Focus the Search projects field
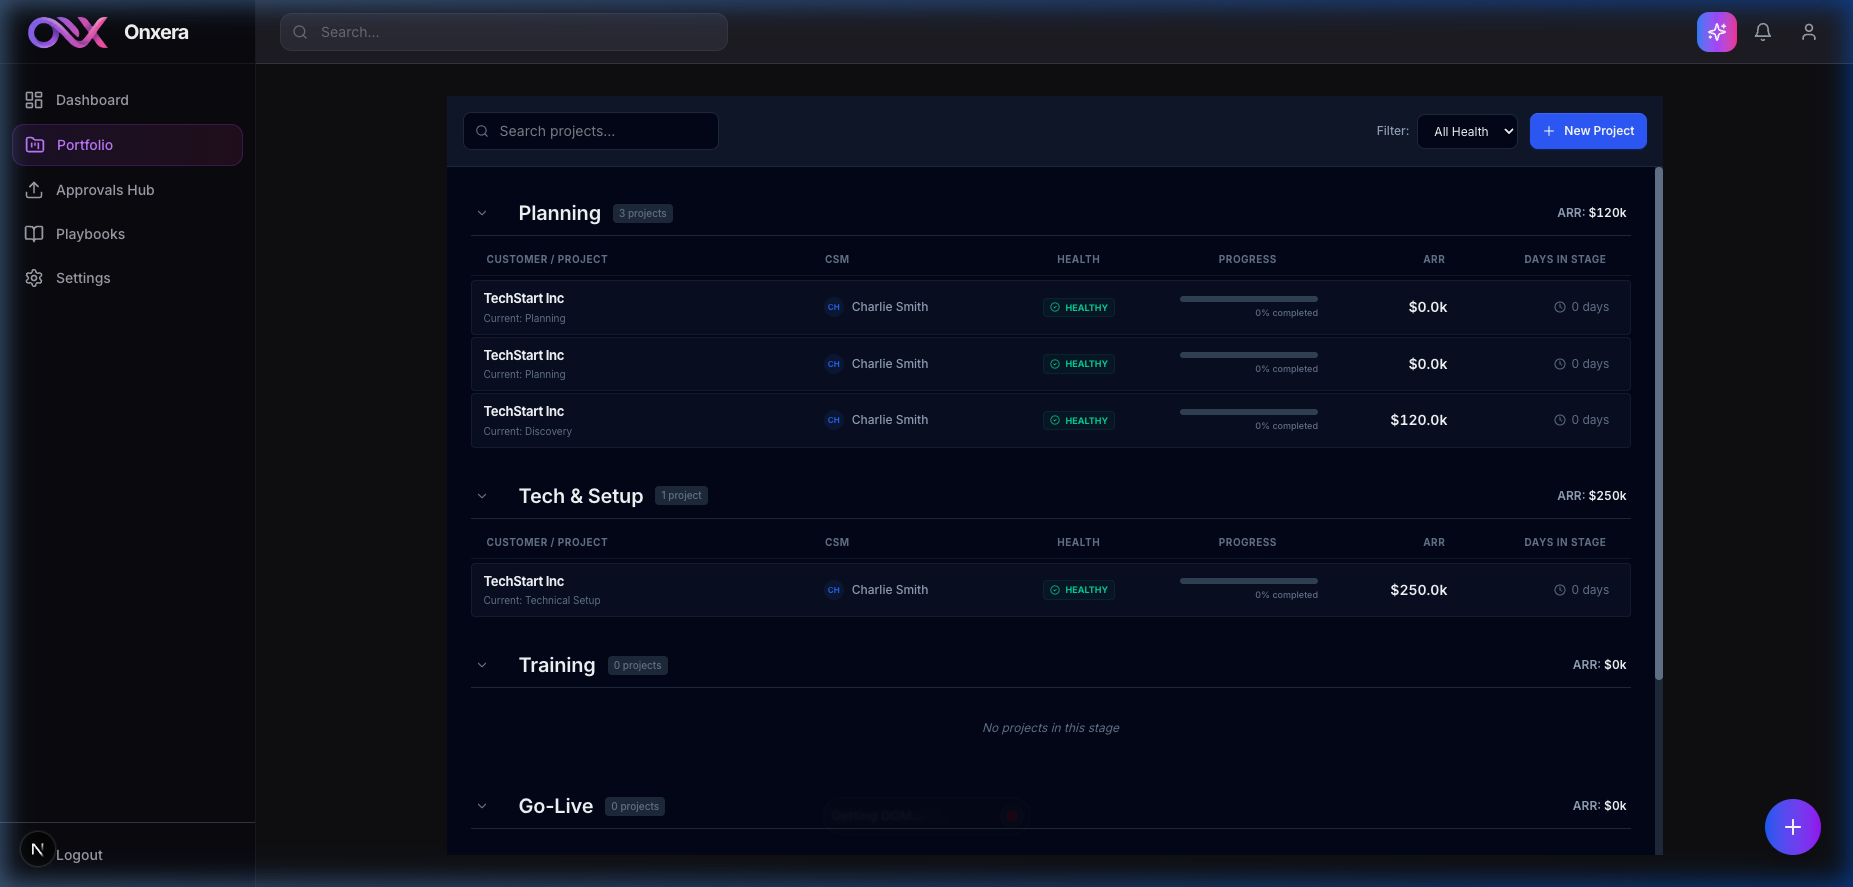 [x=590, y=131]
